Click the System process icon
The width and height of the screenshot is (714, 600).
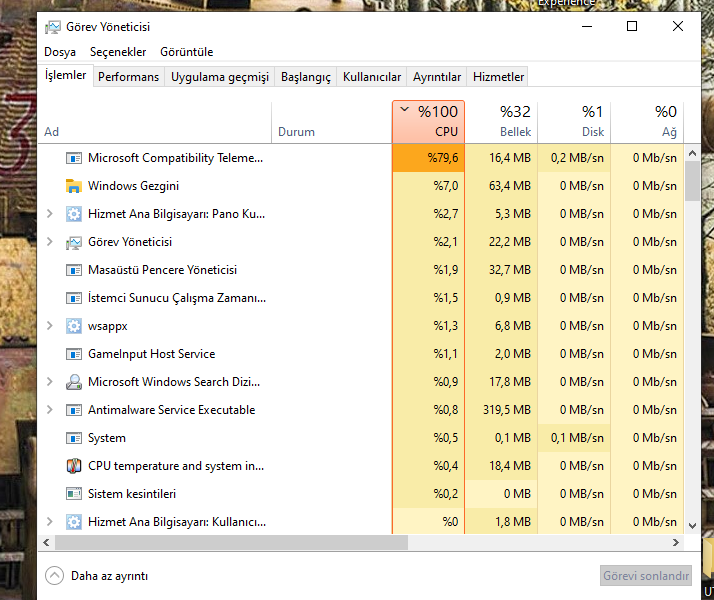[74, 438]
